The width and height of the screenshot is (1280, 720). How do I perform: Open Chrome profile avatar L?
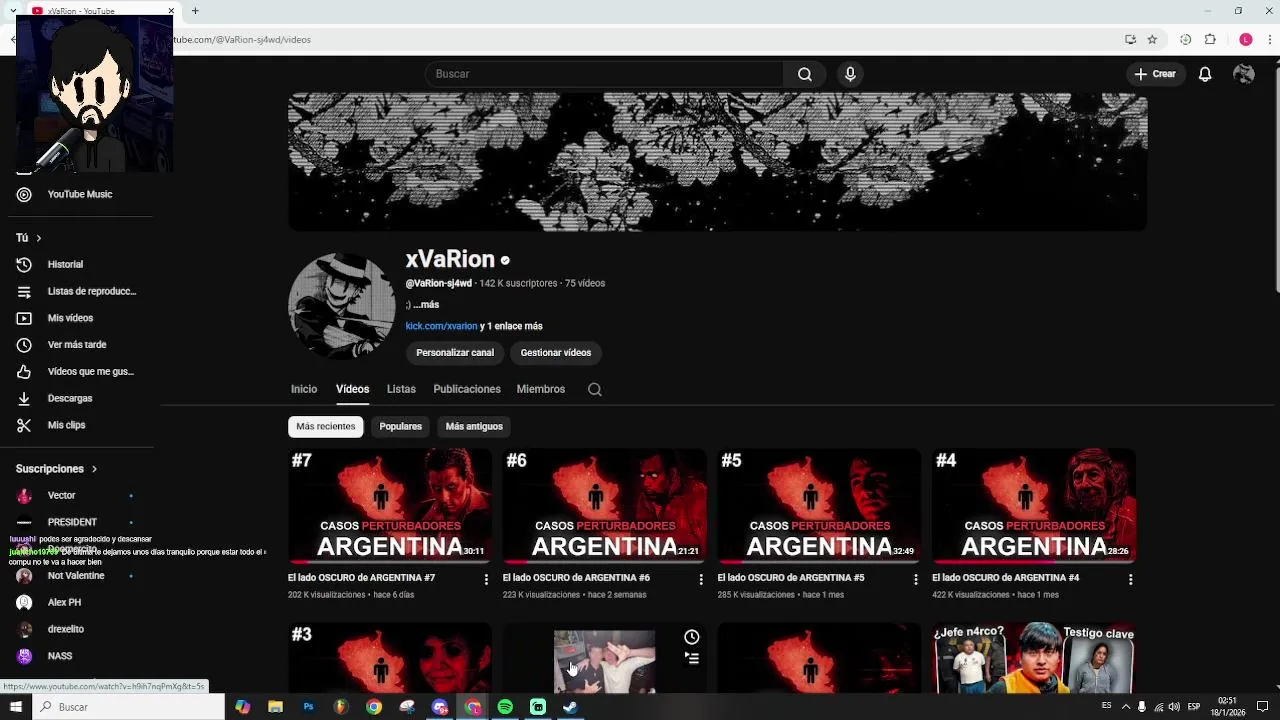1245,39
